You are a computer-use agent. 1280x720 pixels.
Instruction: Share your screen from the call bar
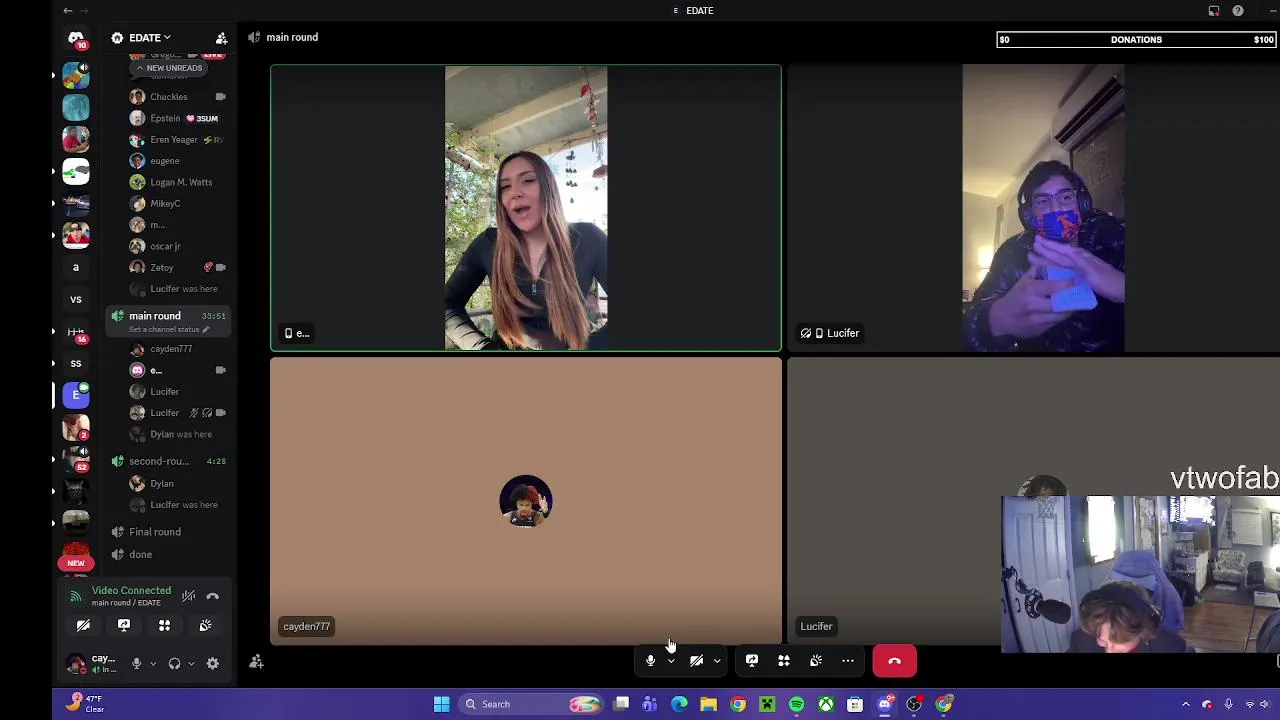coord(752,661)
